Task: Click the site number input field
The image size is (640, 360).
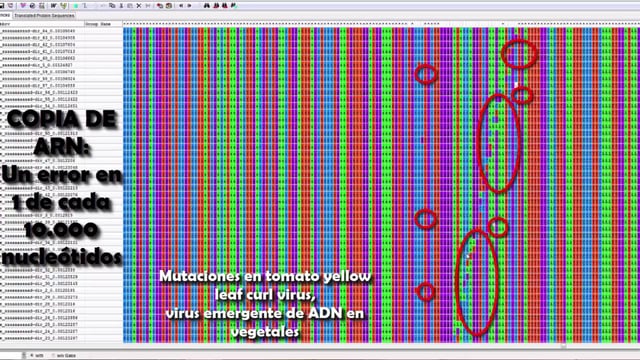Action: click(11, 356)
